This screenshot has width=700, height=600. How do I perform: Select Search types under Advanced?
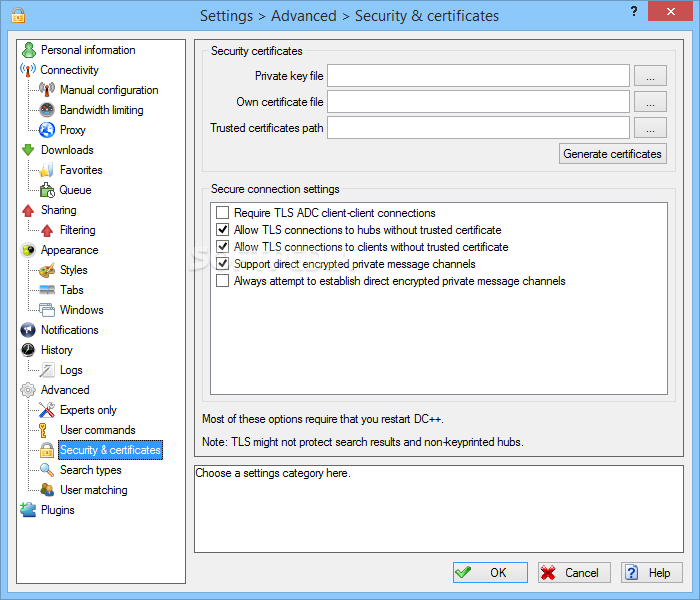click(x=91, y=470)
